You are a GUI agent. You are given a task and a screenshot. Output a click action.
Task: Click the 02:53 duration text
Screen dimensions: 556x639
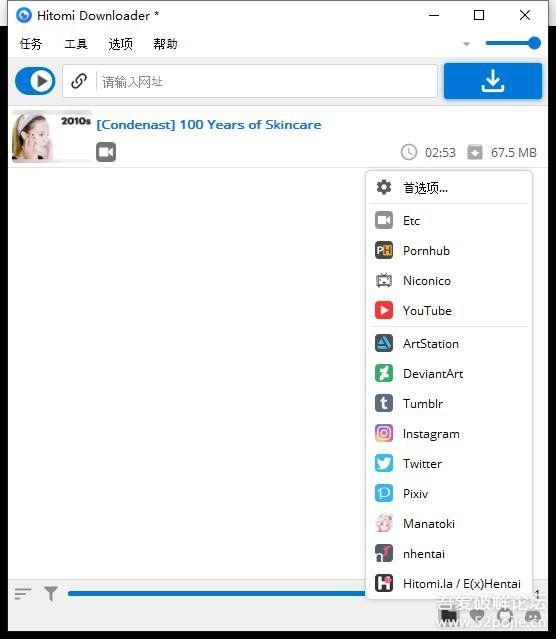click(440, 152)
